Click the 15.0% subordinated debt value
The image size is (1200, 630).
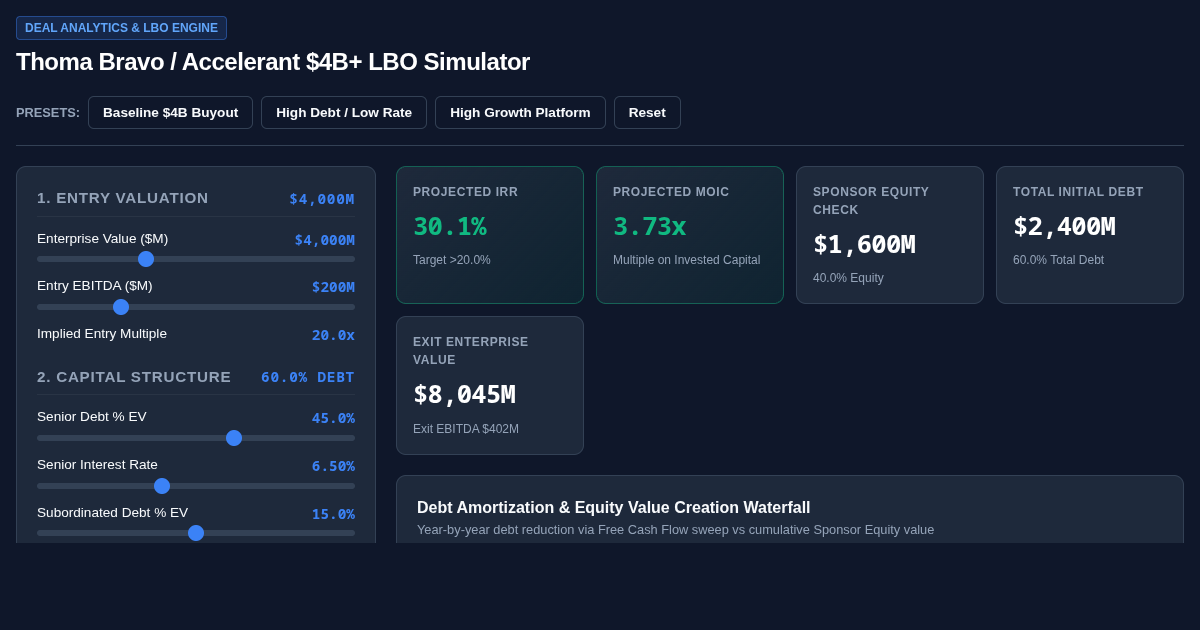click(x=333, y=514)
